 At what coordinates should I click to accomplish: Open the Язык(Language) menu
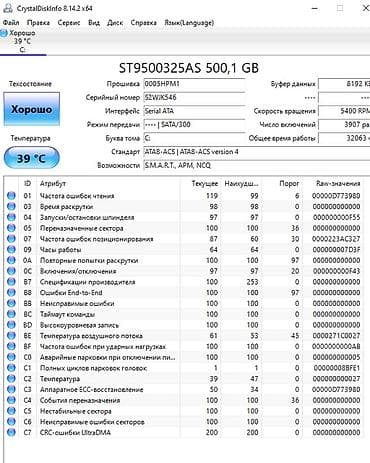[189, 23]
